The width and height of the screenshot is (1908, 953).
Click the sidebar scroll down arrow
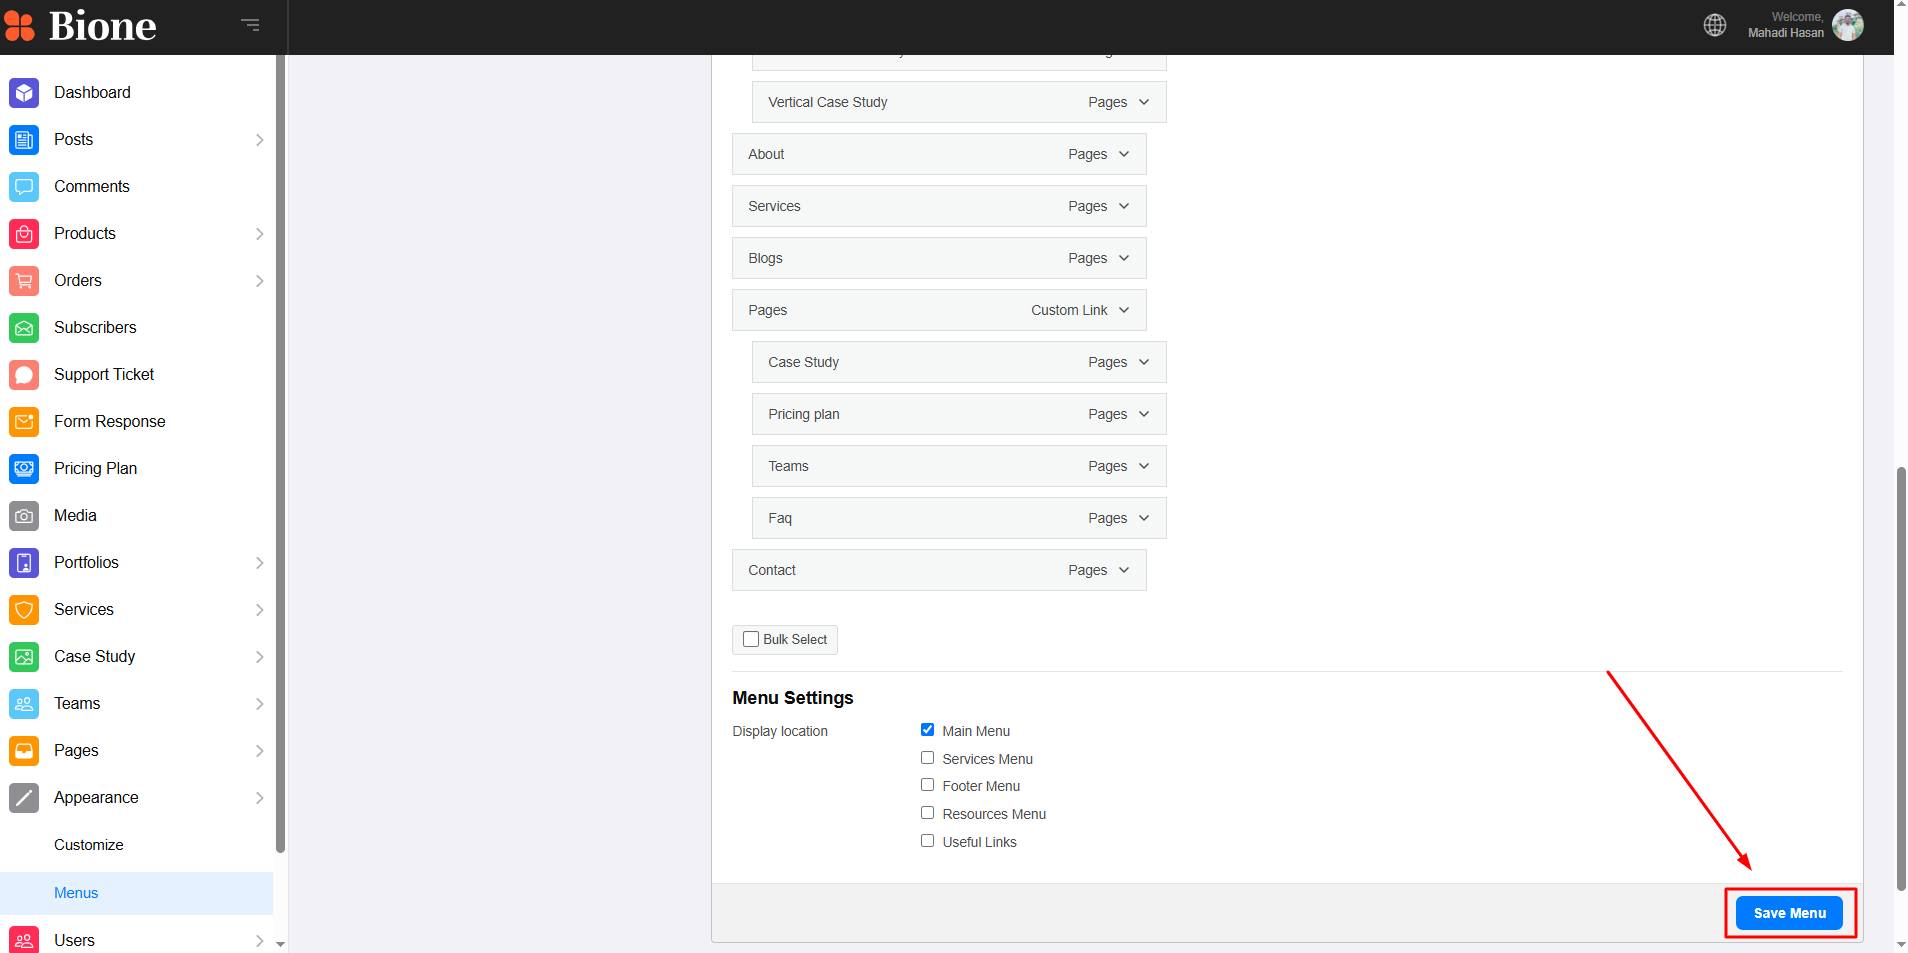(x=281, y=944)
